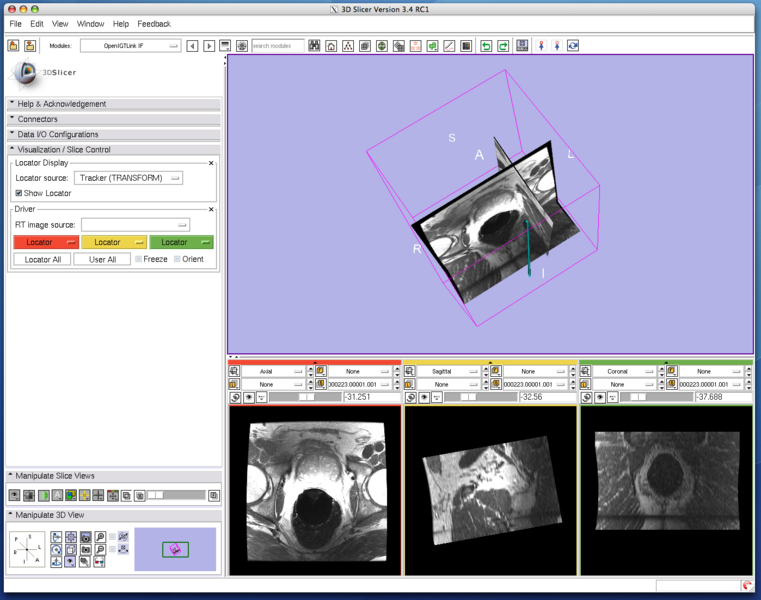The image size is (761, 600).
Task: Open the Volumes module cube icon
Action: coord(365,46)
